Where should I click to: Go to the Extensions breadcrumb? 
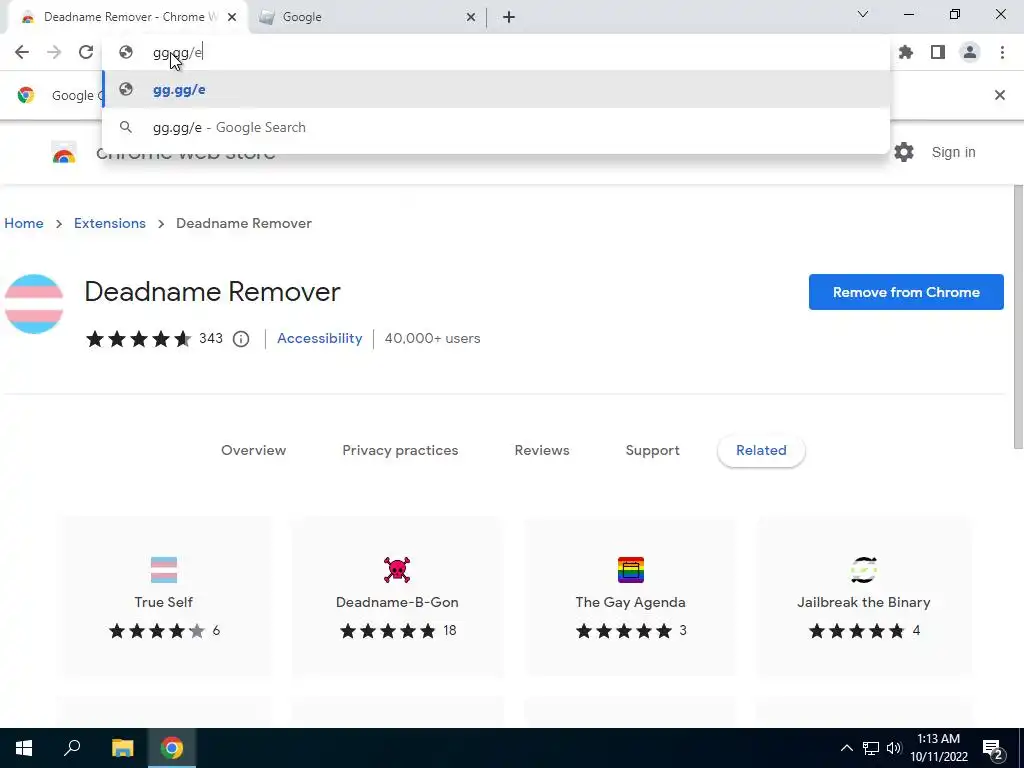(x=110, y=223)
